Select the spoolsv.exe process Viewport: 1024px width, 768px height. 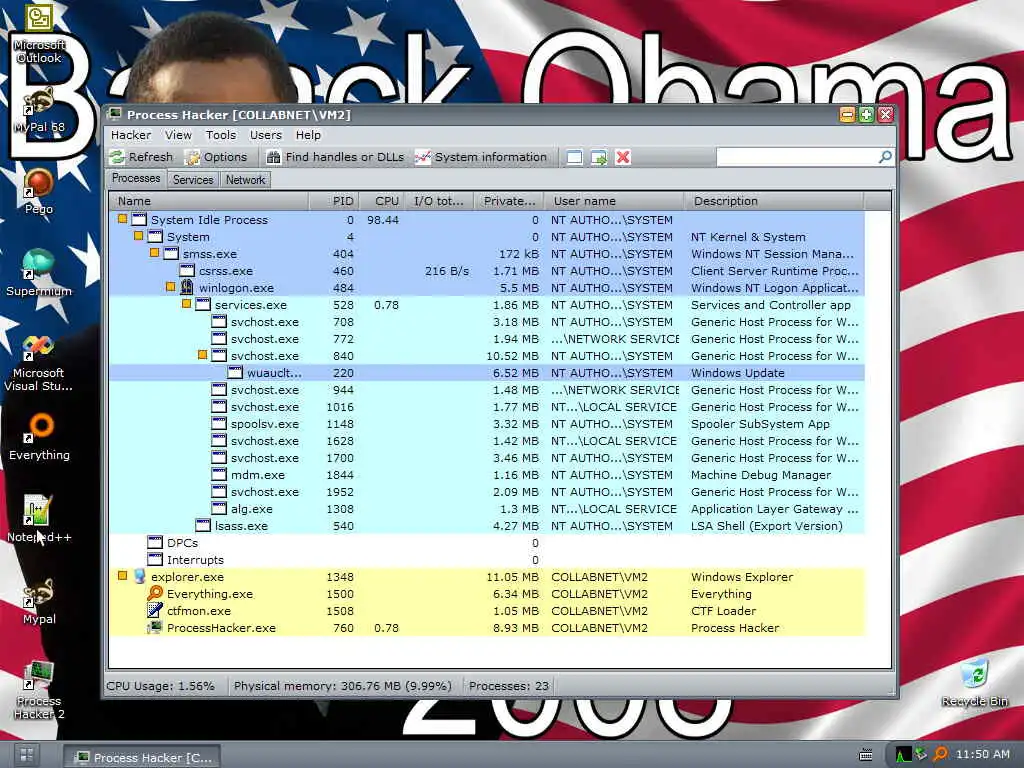click(487, 424)
